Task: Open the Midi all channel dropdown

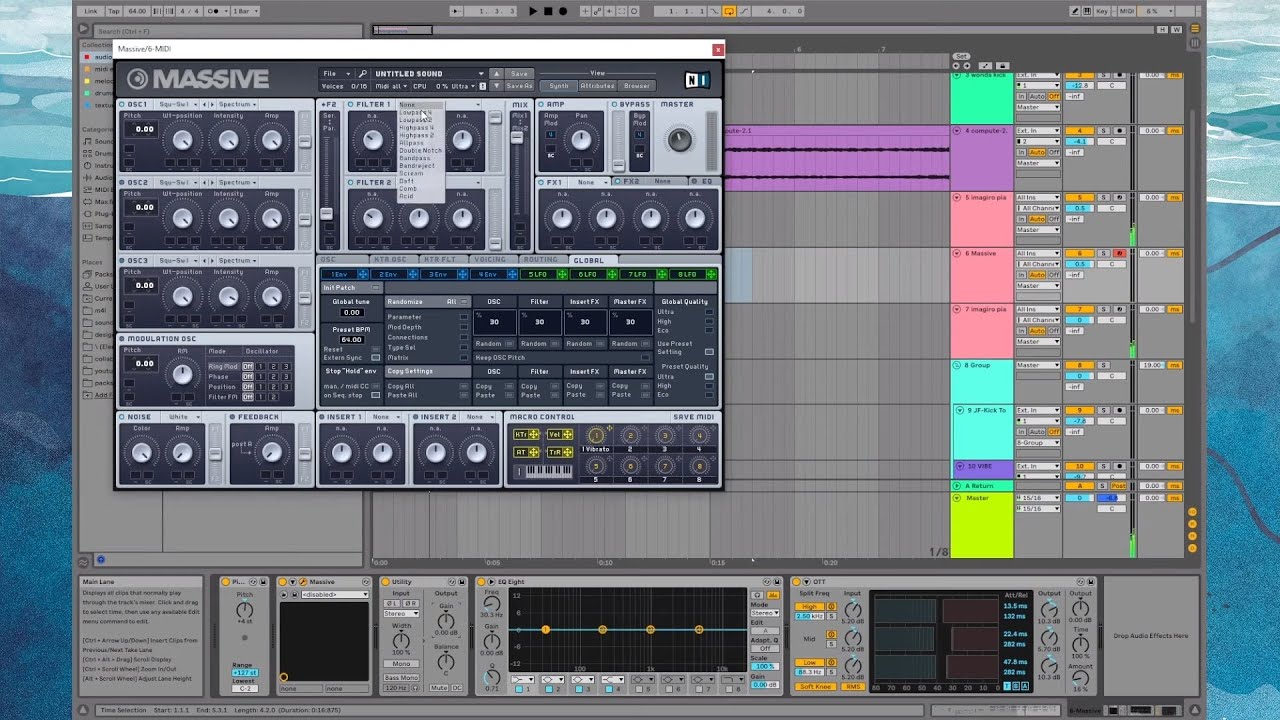Action: 390,87
